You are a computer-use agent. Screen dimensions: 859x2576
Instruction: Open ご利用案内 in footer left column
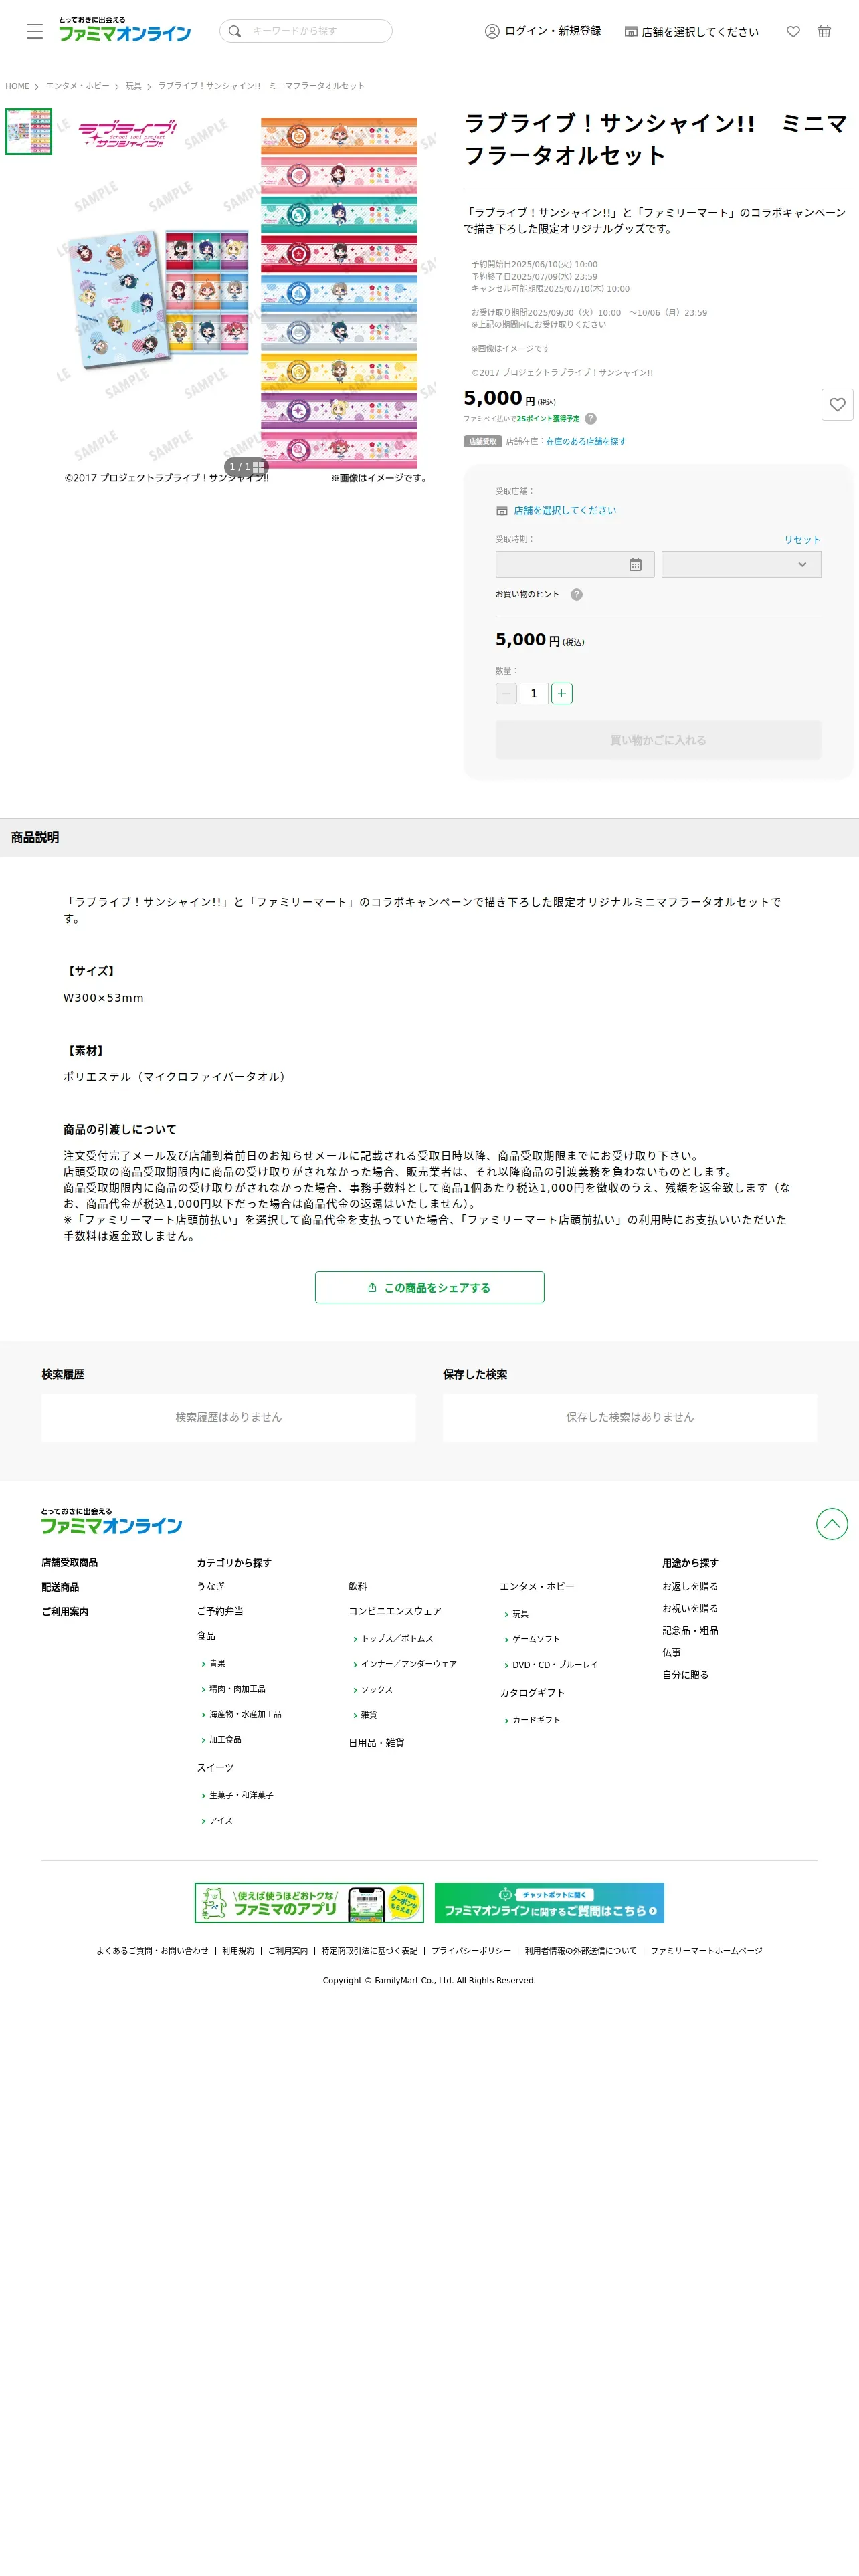click(x=65, y=1612)
